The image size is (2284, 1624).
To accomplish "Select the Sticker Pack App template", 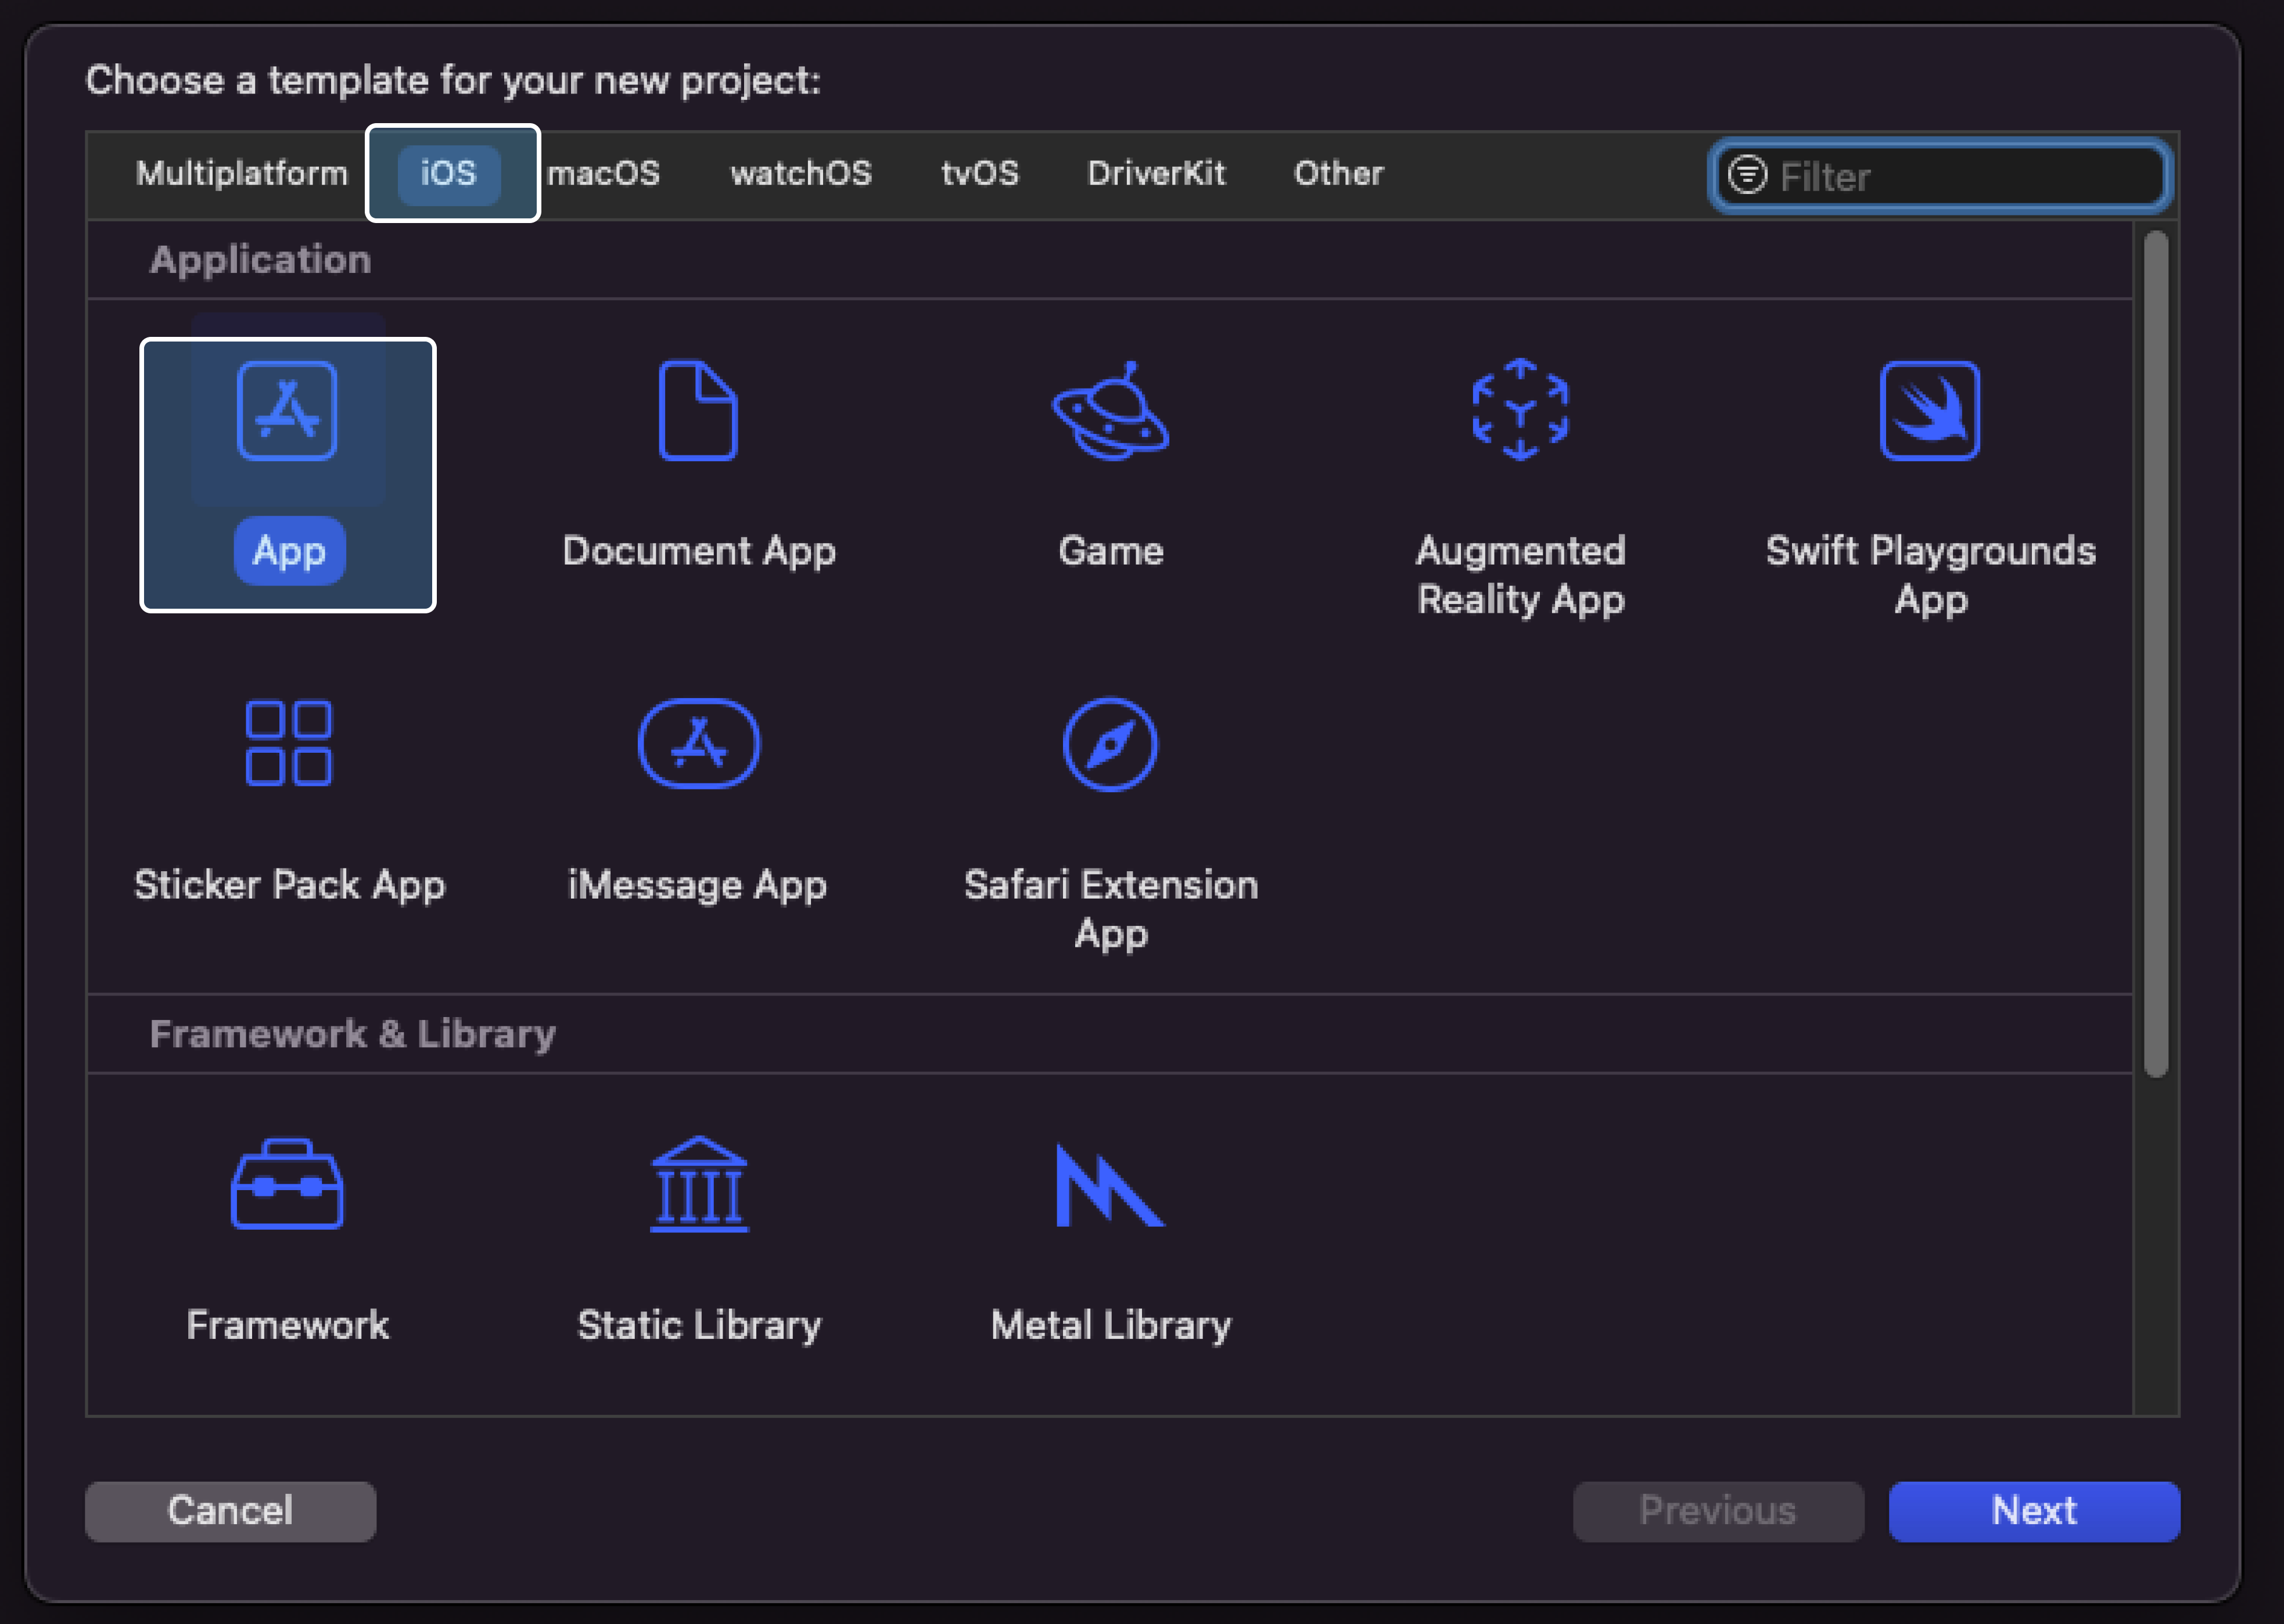I will (288, 744).
